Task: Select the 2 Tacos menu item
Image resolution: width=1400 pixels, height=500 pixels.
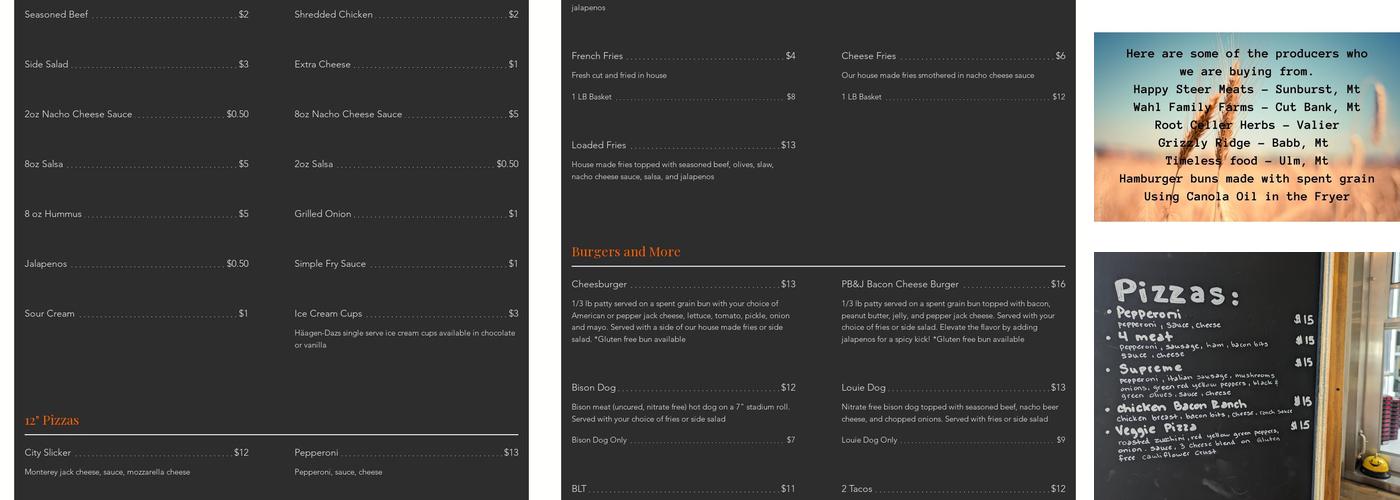Action: point(857,489)
